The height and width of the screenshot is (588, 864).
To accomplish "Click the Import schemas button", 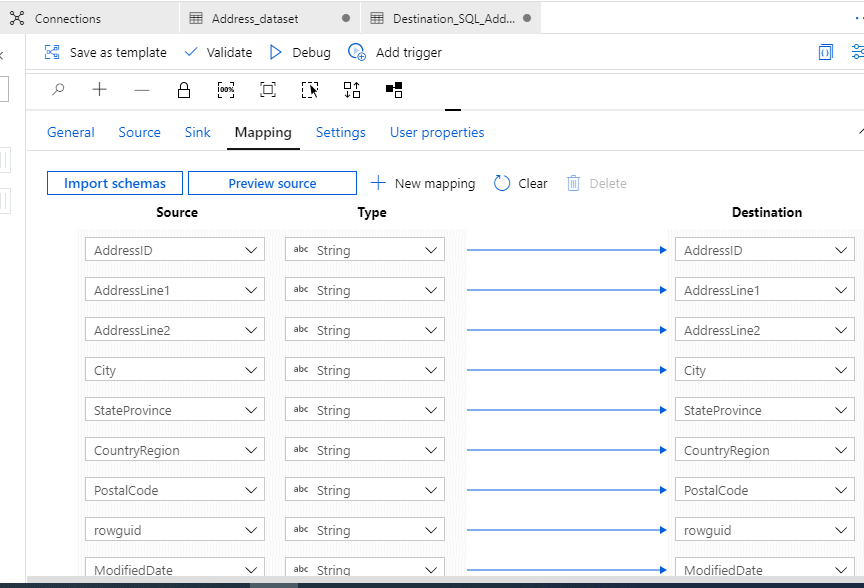I will 114,183.
